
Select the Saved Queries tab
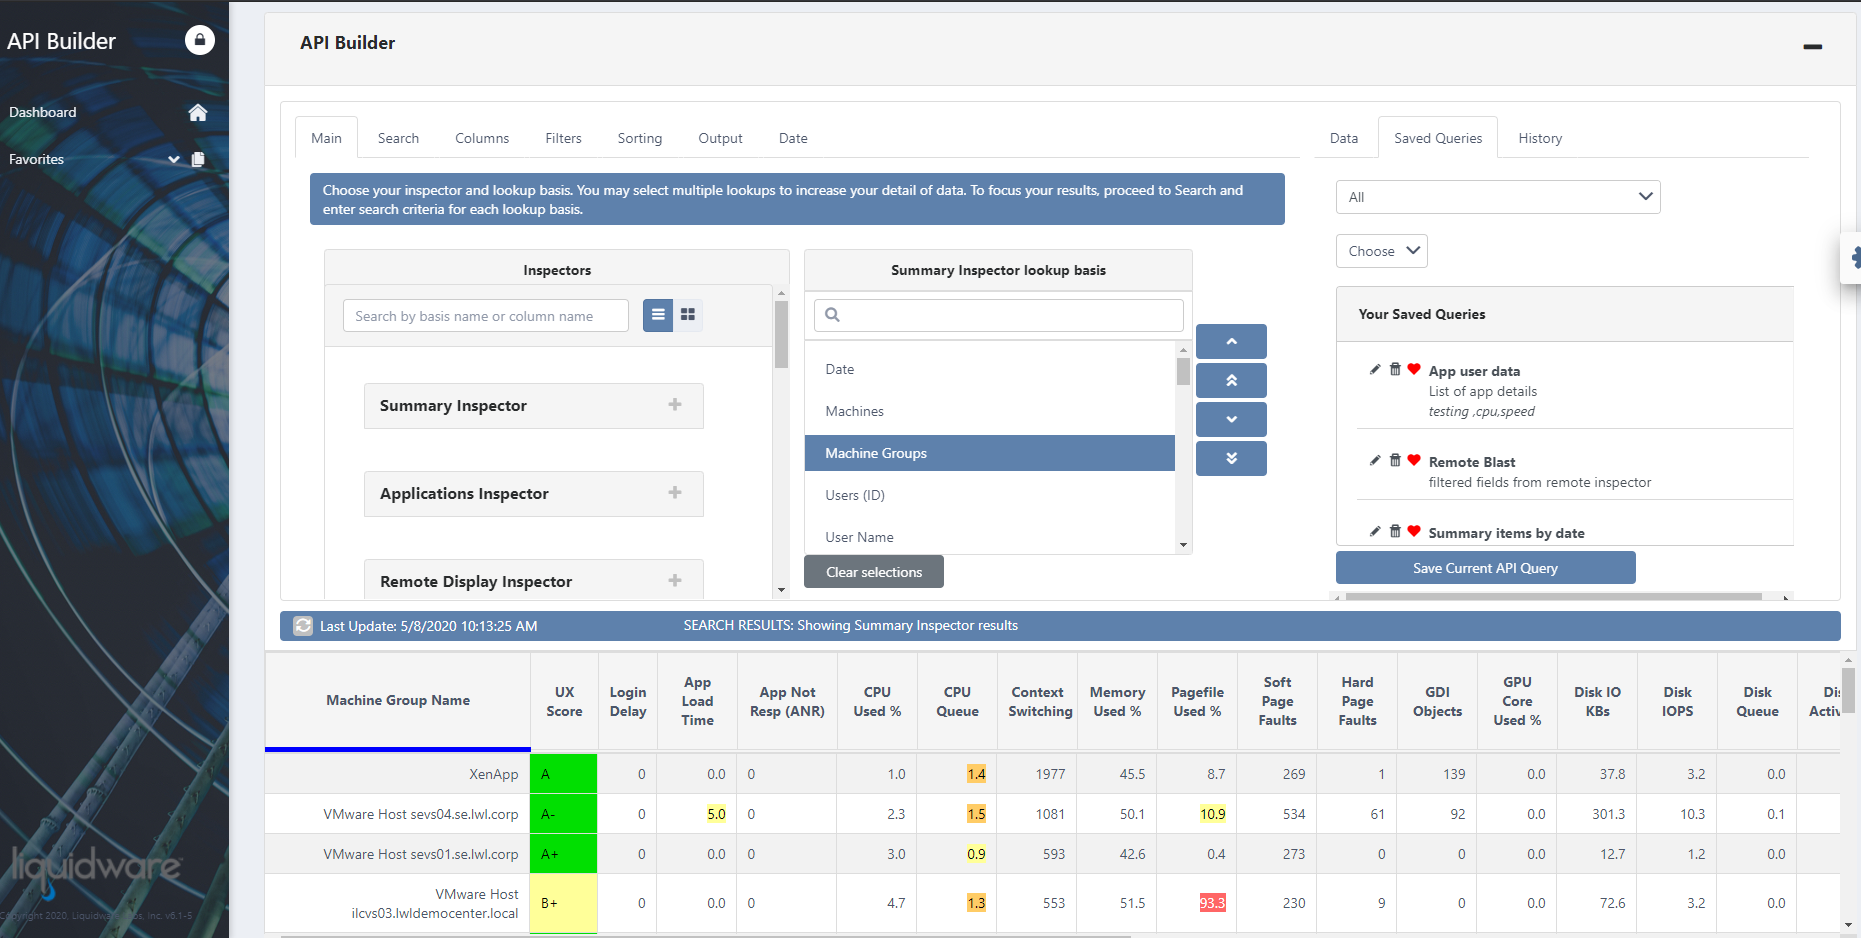point(1438,138)
